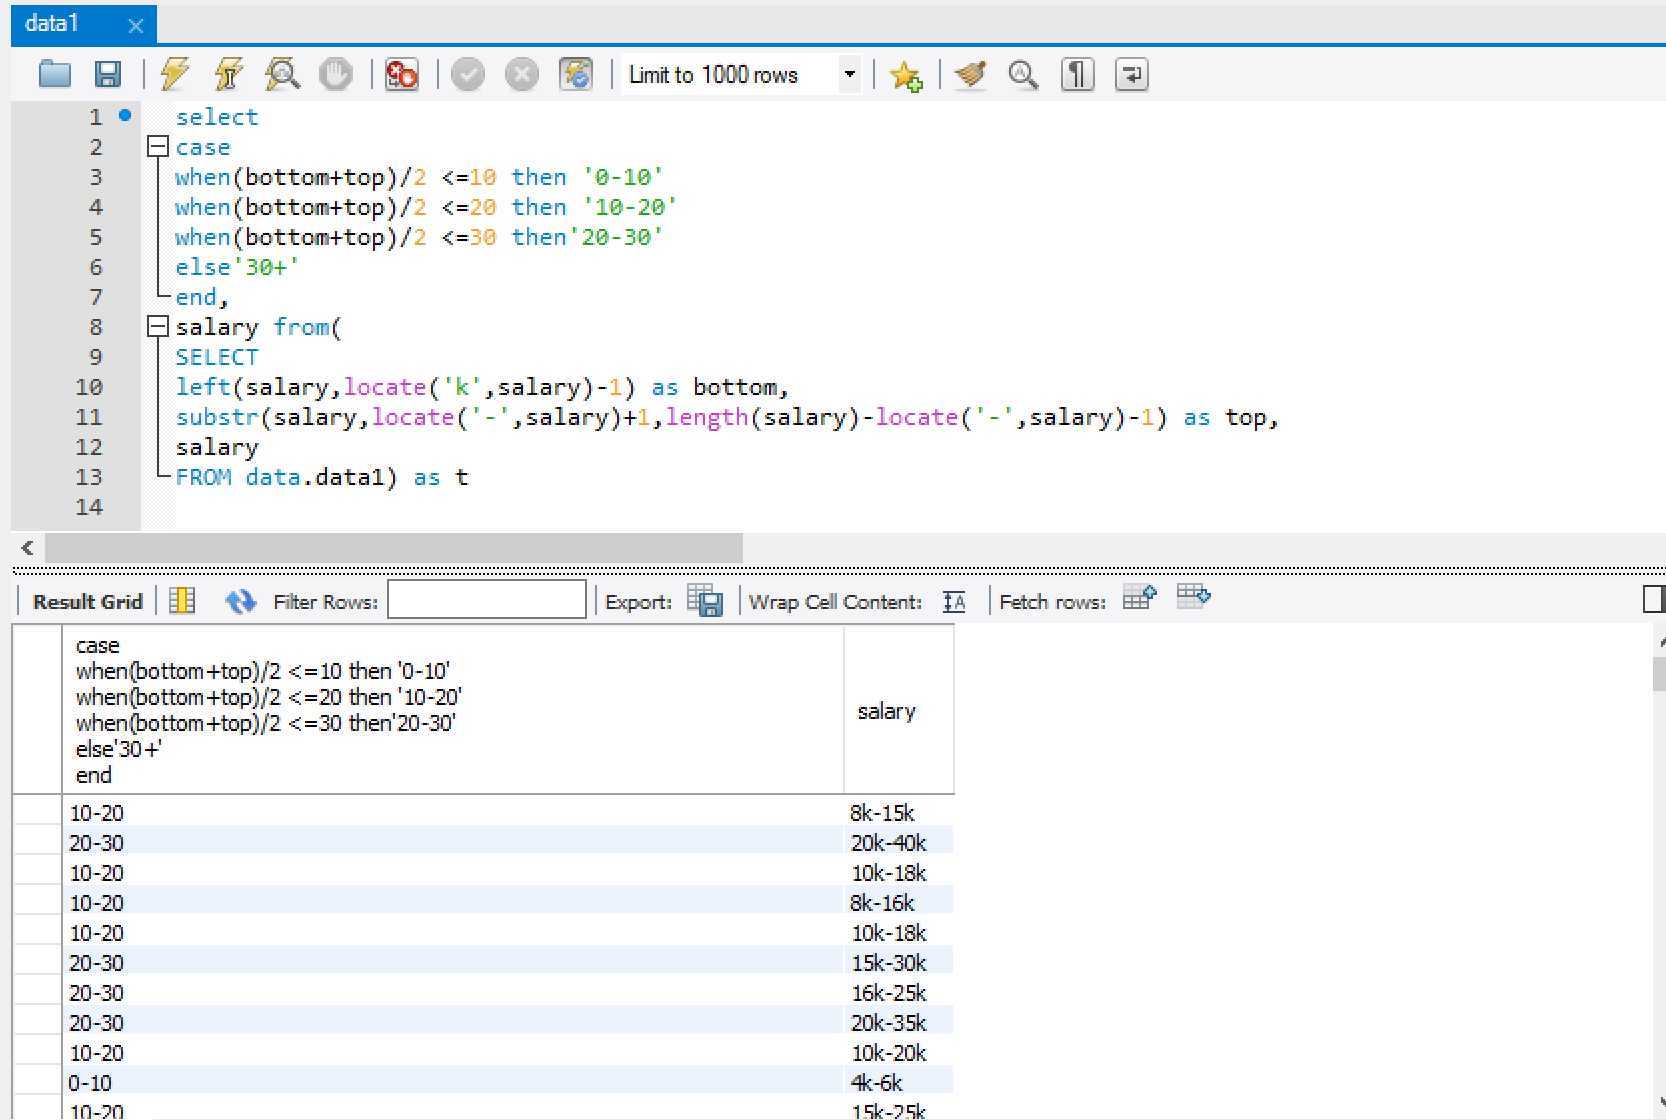Click line number 14 in gutter
The width and height of the screenshot is (1666, 1120).
point(89,506)
